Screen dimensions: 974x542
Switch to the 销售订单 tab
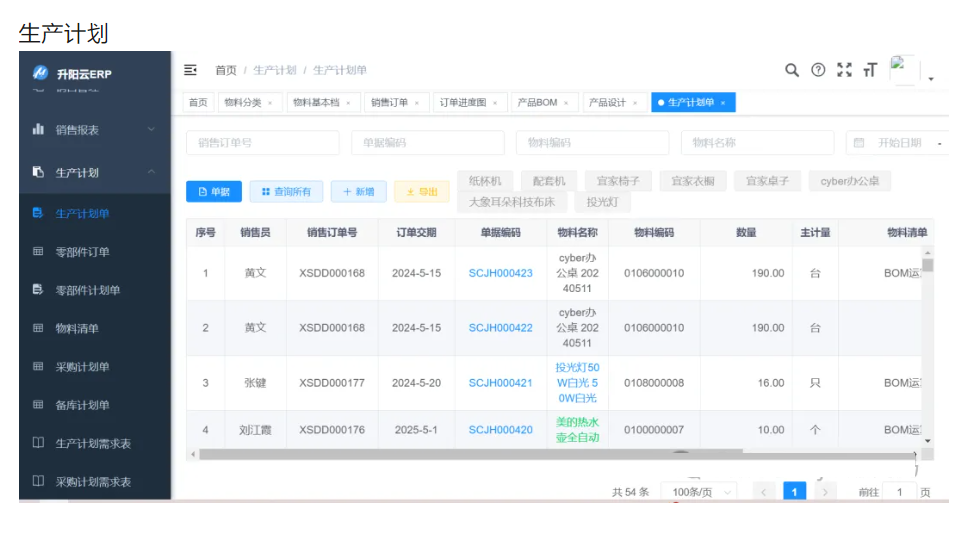(389, 103)
